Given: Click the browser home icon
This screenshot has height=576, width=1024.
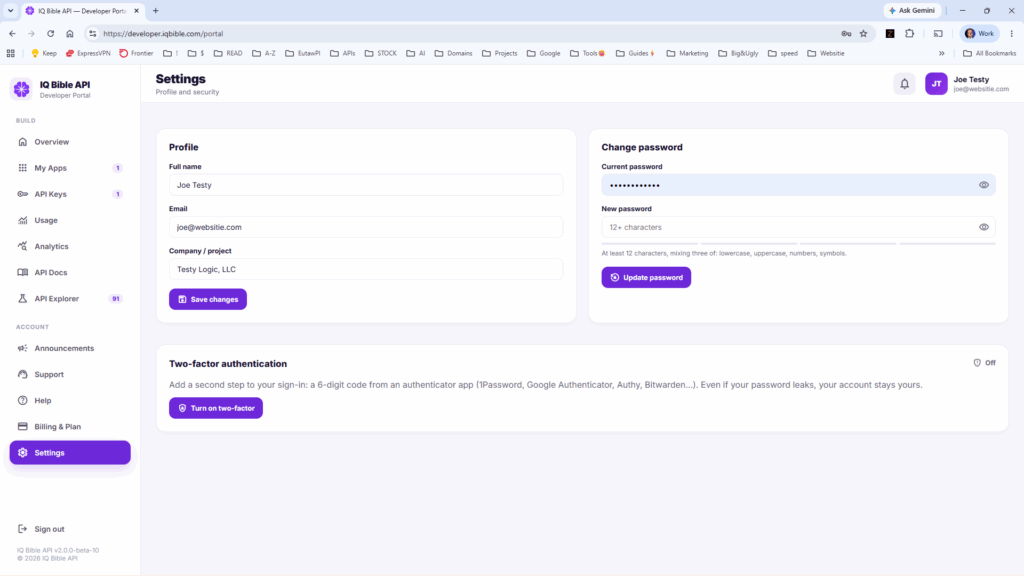Looking at the screenshot, I should click(70, 33).
